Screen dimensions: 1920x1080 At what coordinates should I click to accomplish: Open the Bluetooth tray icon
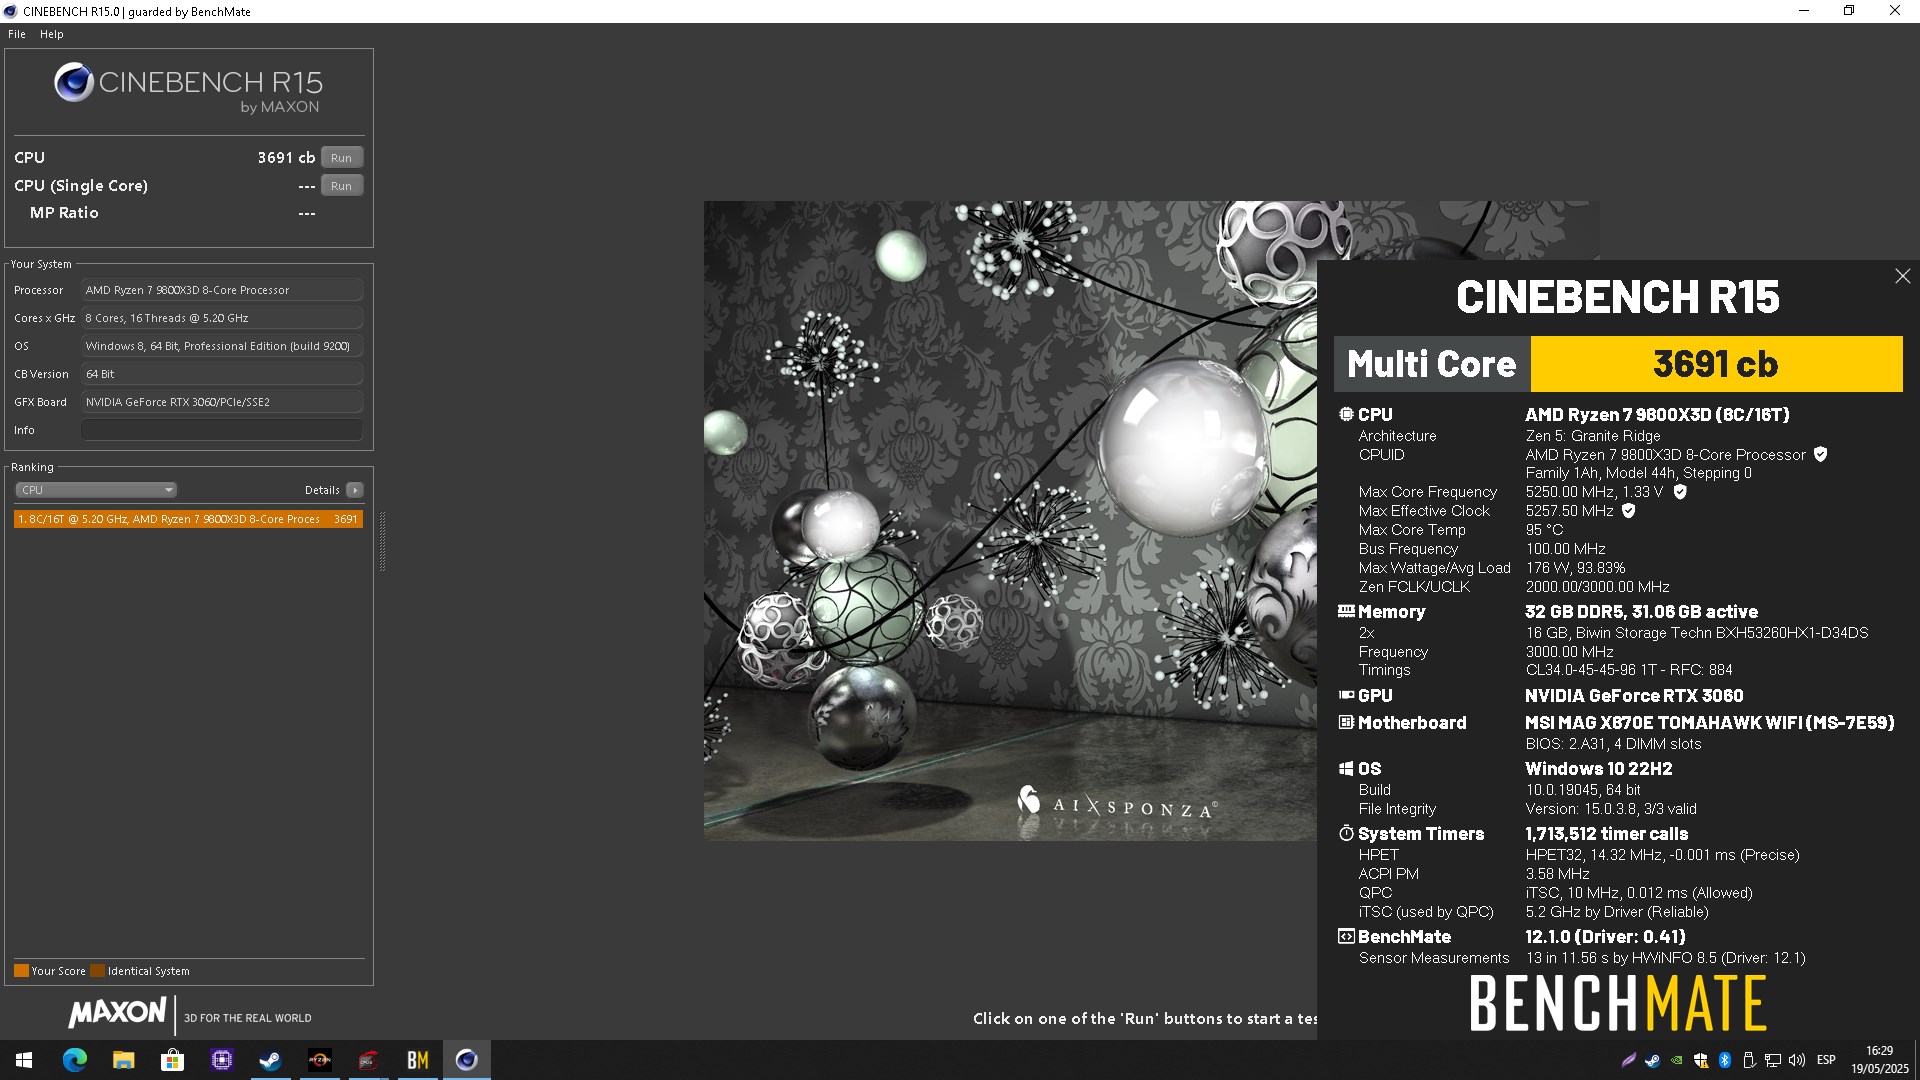pos(1725,1060)
